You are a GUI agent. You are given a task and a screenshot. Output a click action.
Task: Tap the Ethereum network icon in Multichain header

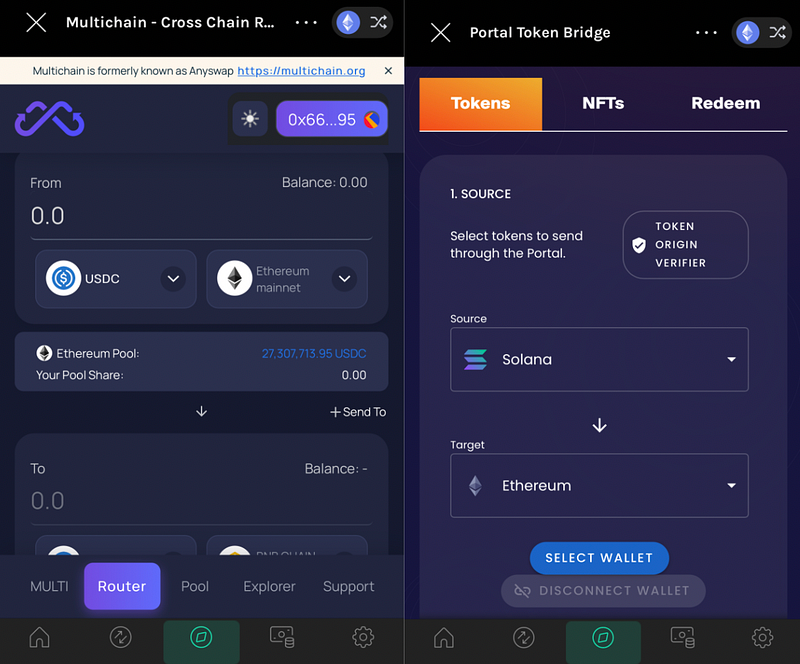(x=348, y=22)
